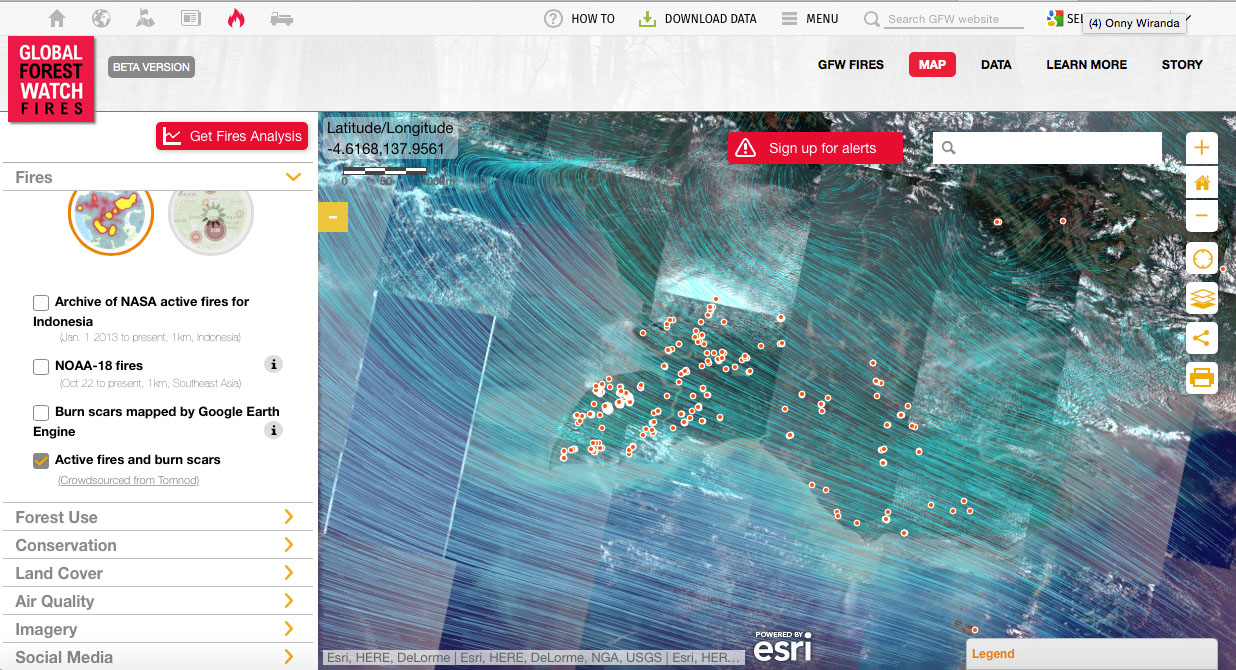The image size is (1236, 670).
Task: Go to LEARN MORE in navigation
Action: (x=1086, y=64)
